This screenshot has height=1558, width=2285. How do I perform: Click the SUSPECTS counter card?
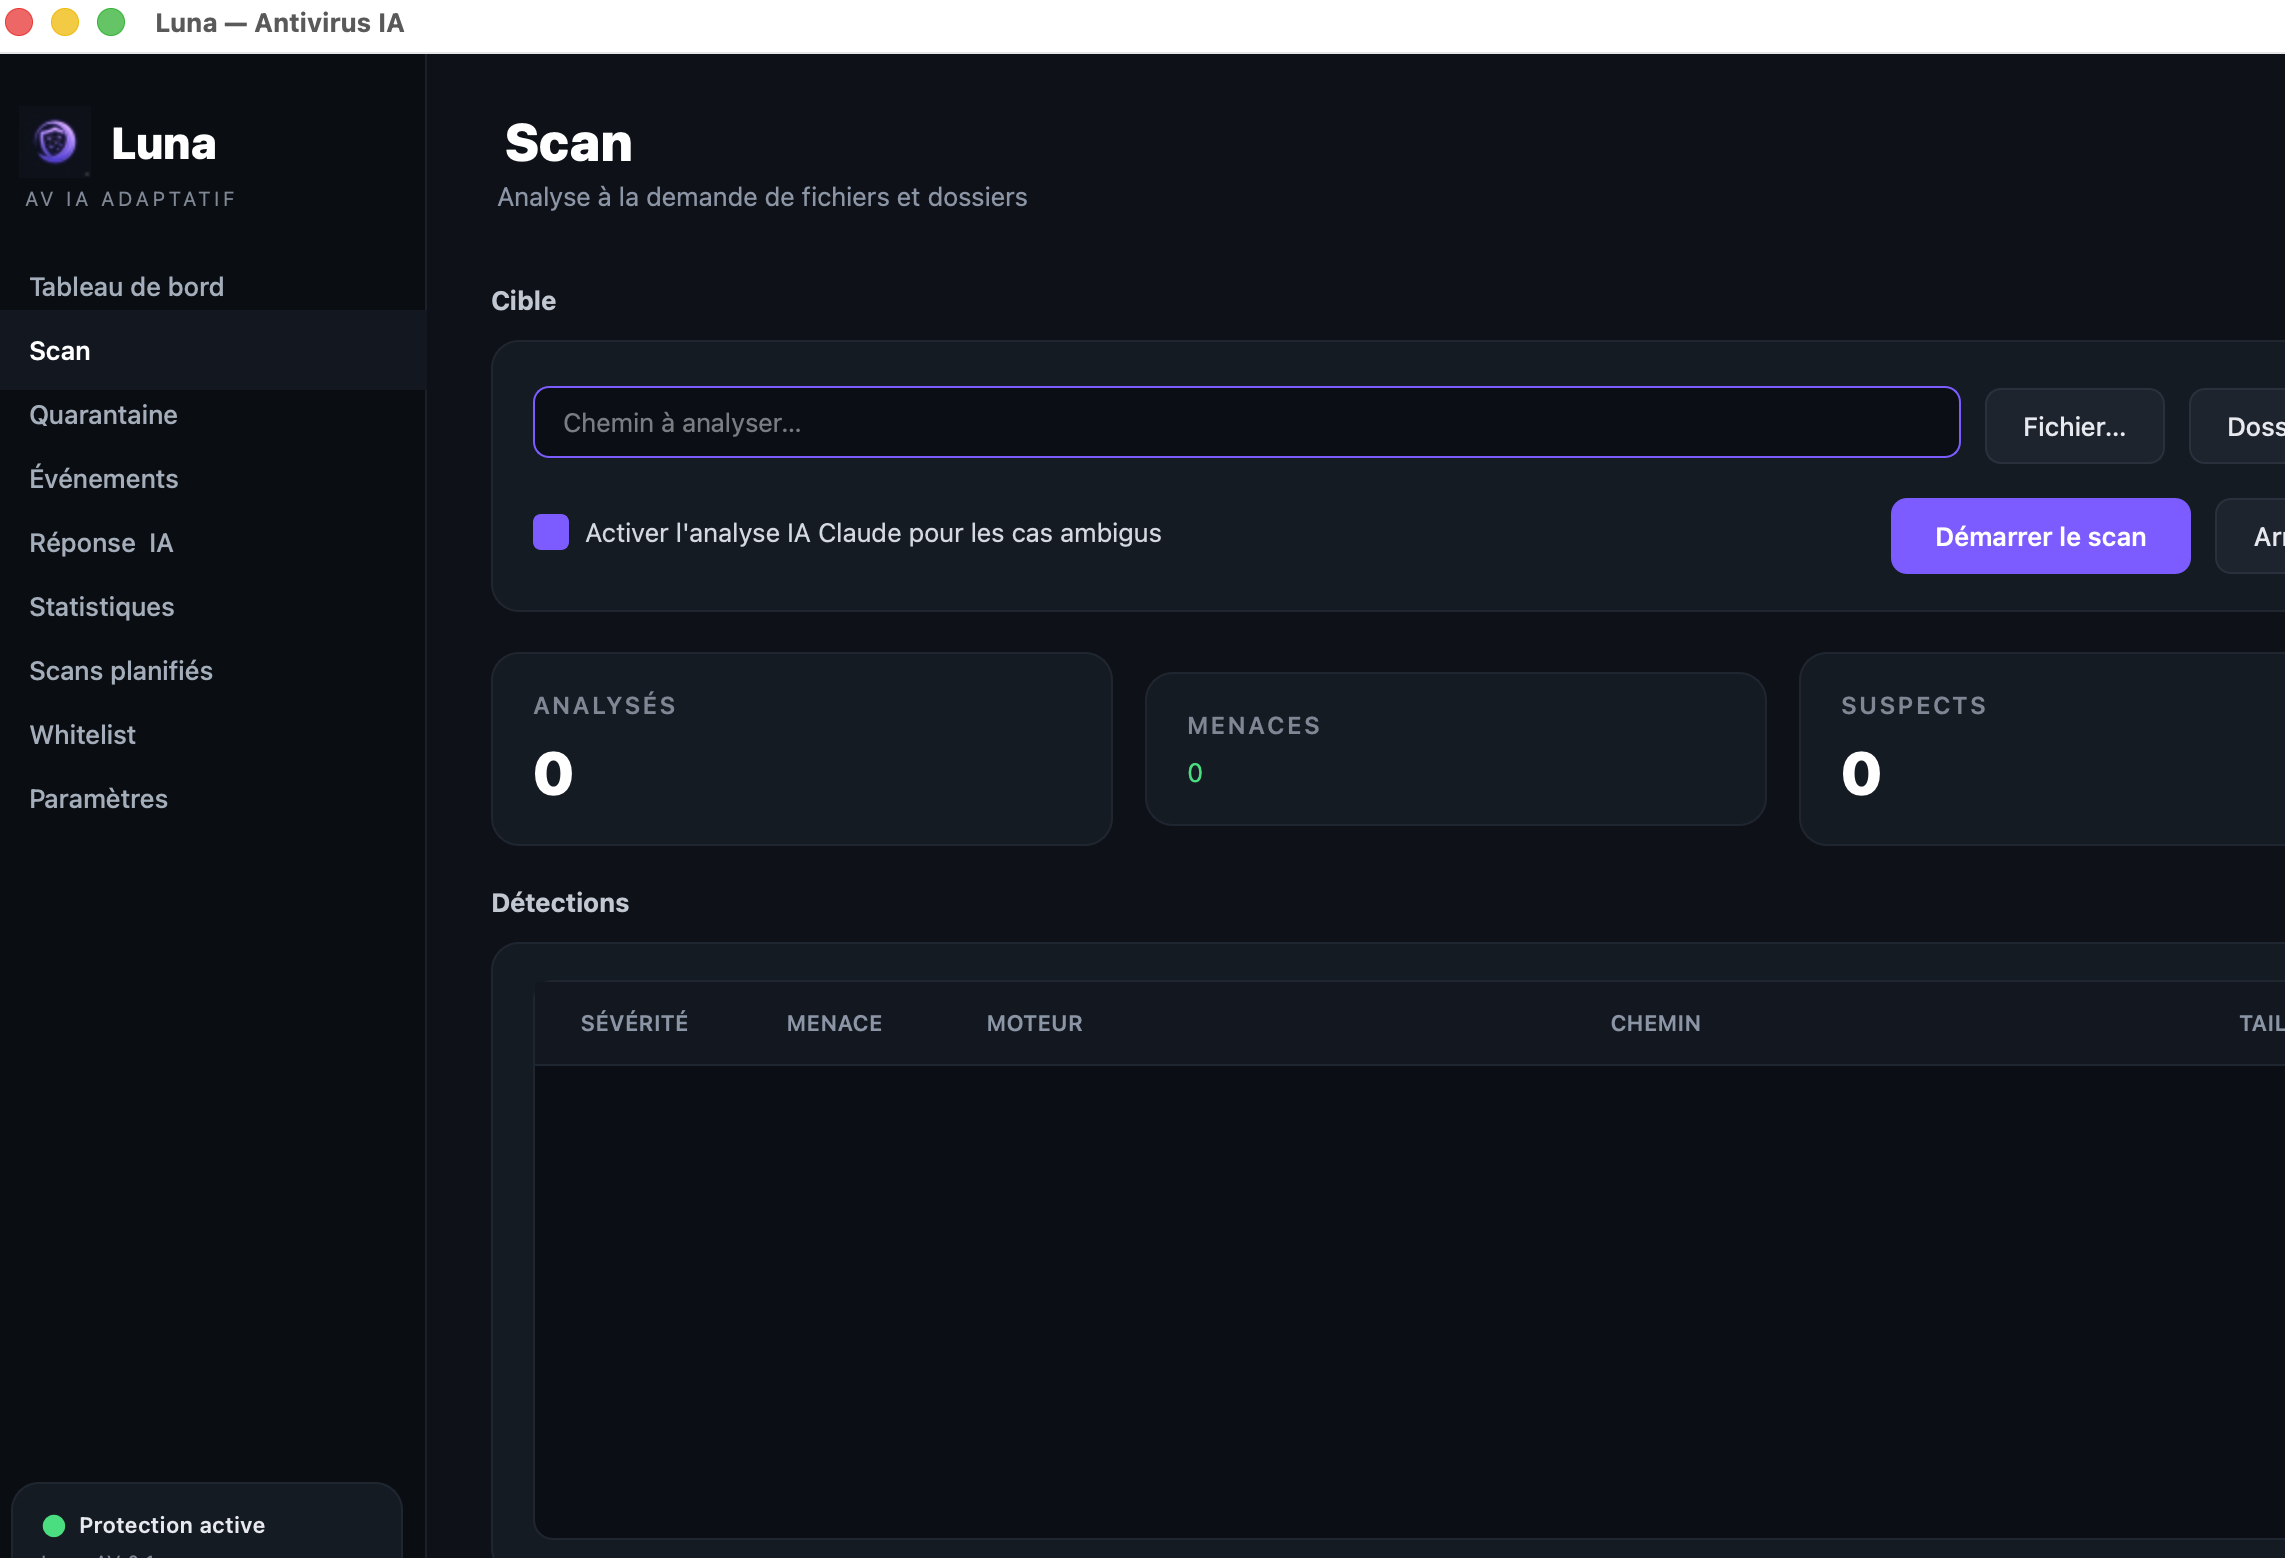[x=2041, y=749]
